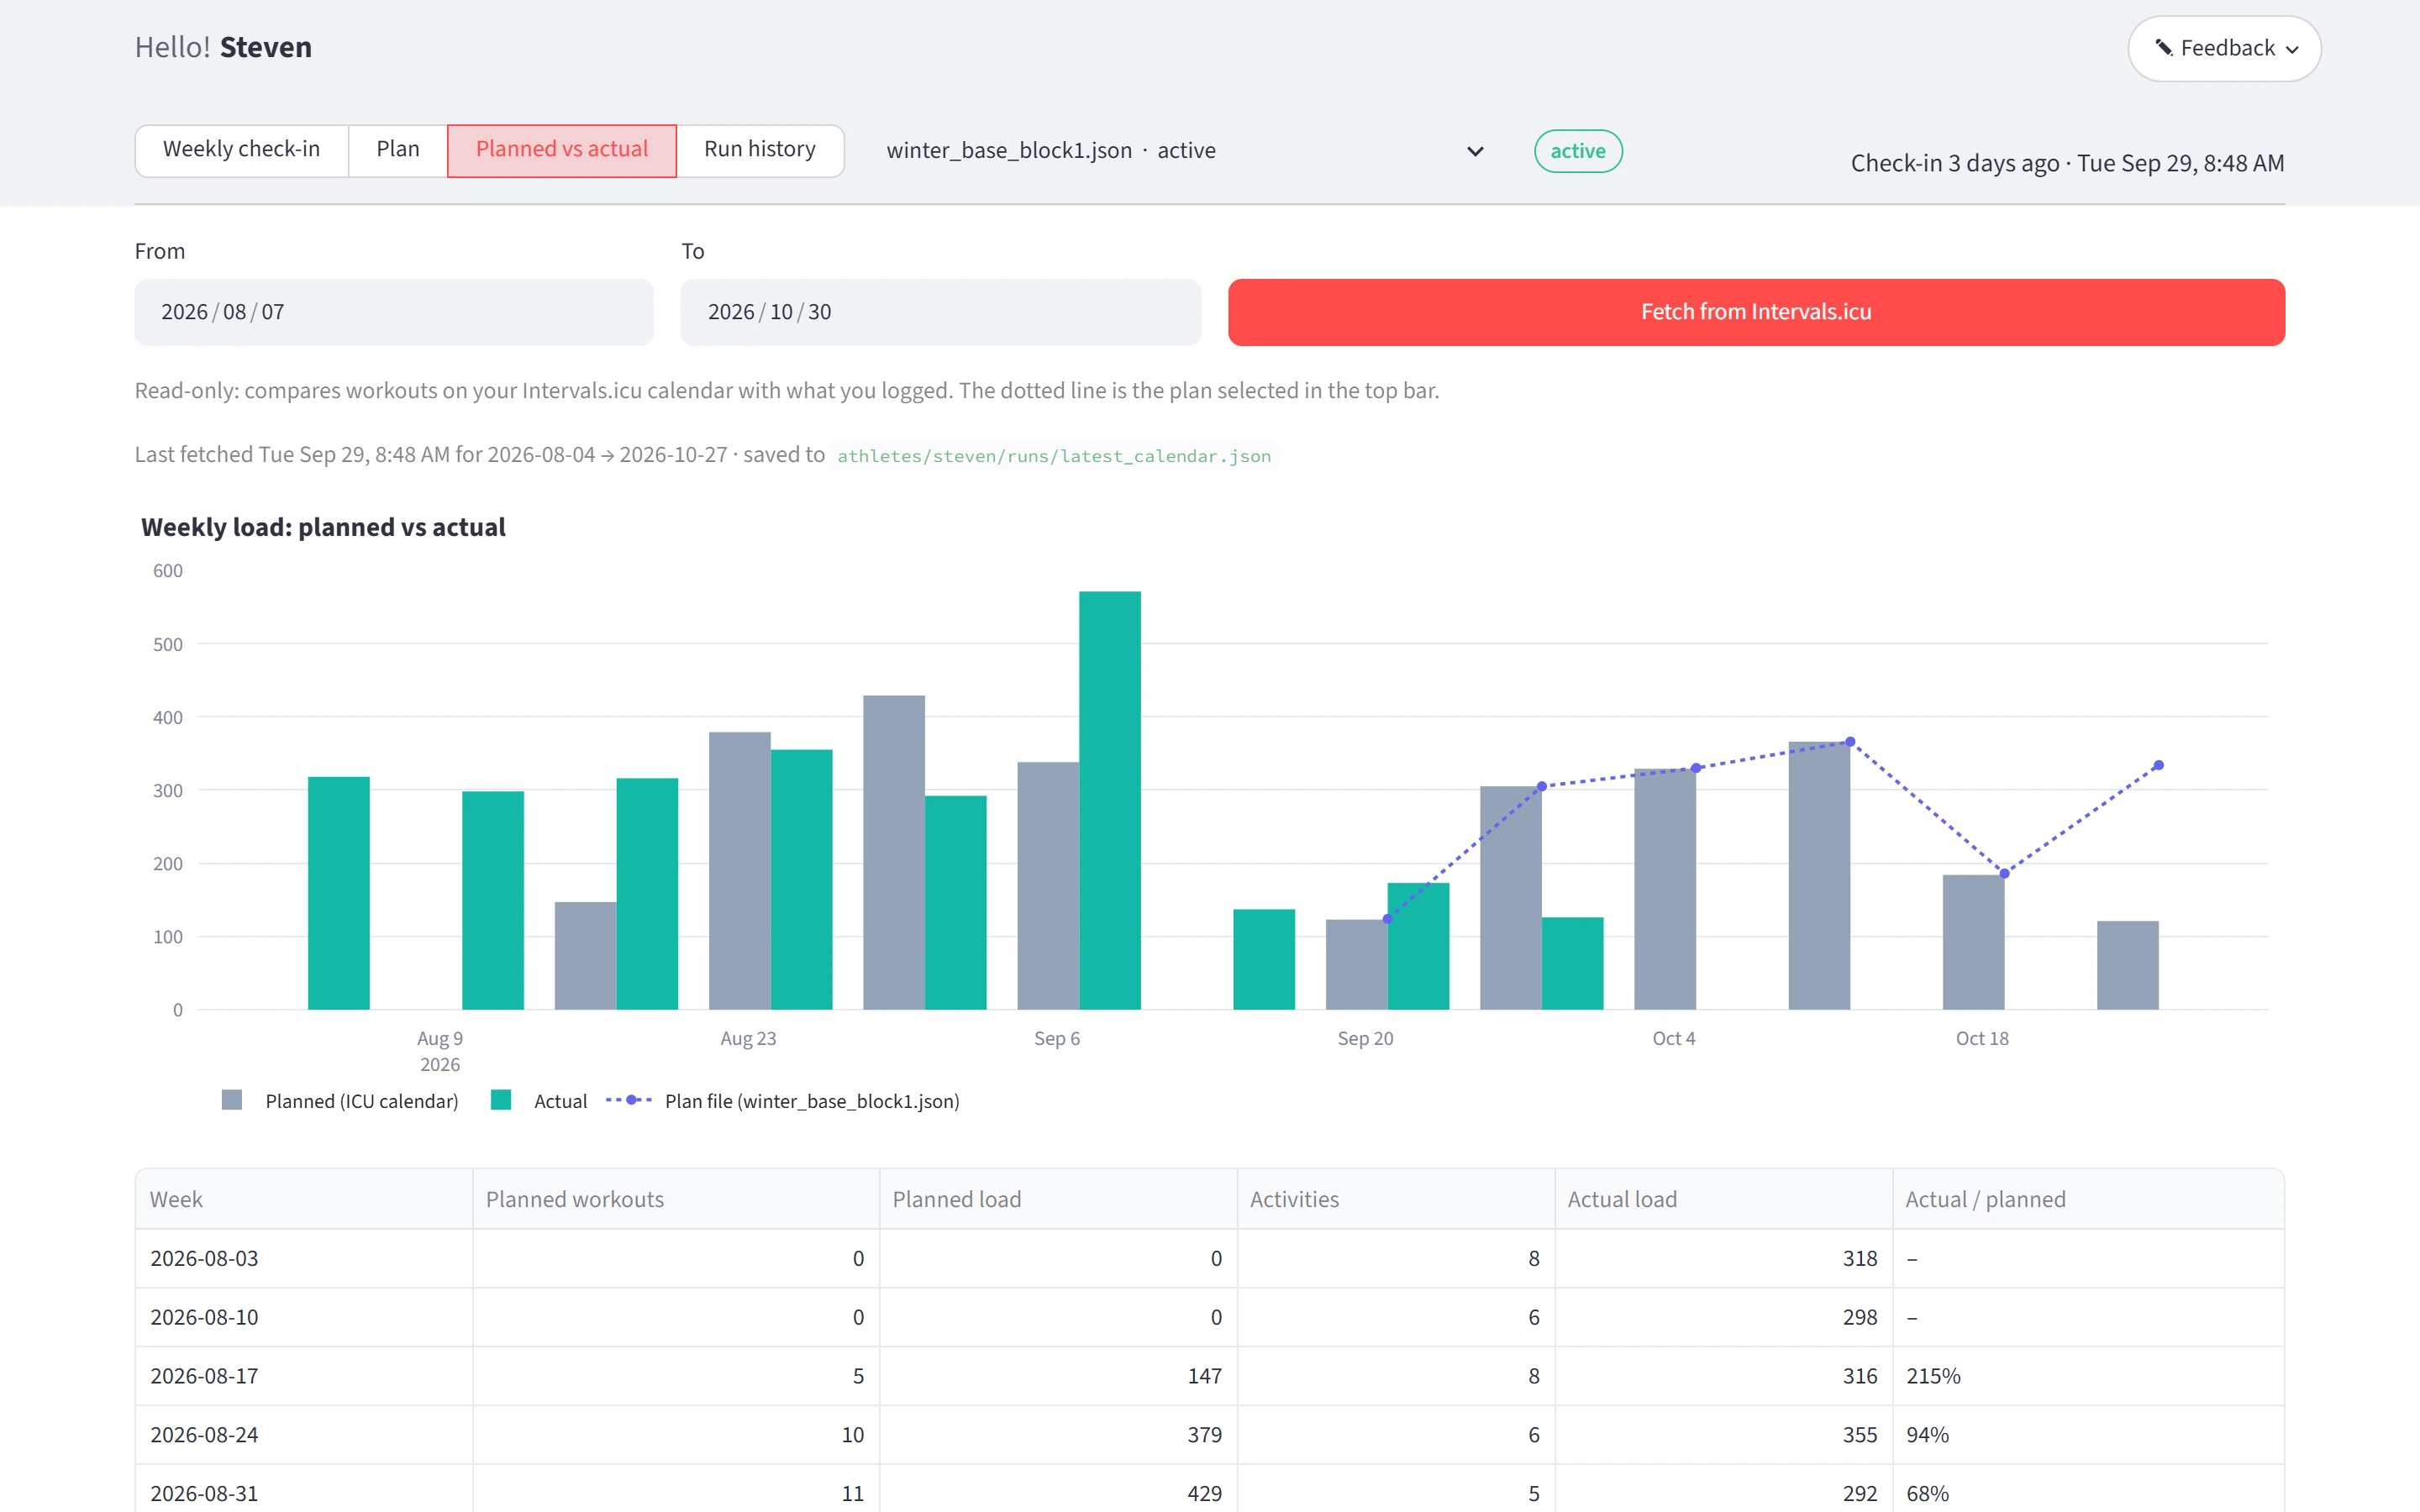This screenshot has width=2420, height=1512.
Task: Switch to the Weekly check-in tab
Action: (x=241, y=150)
